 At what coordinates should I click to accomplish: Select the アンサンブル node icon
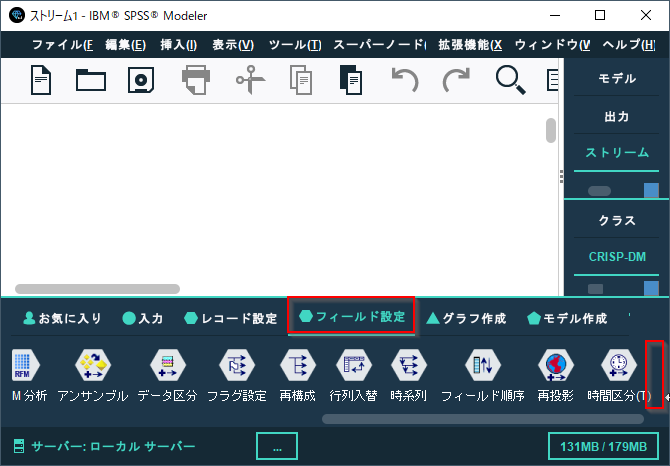tap(93, 365)
